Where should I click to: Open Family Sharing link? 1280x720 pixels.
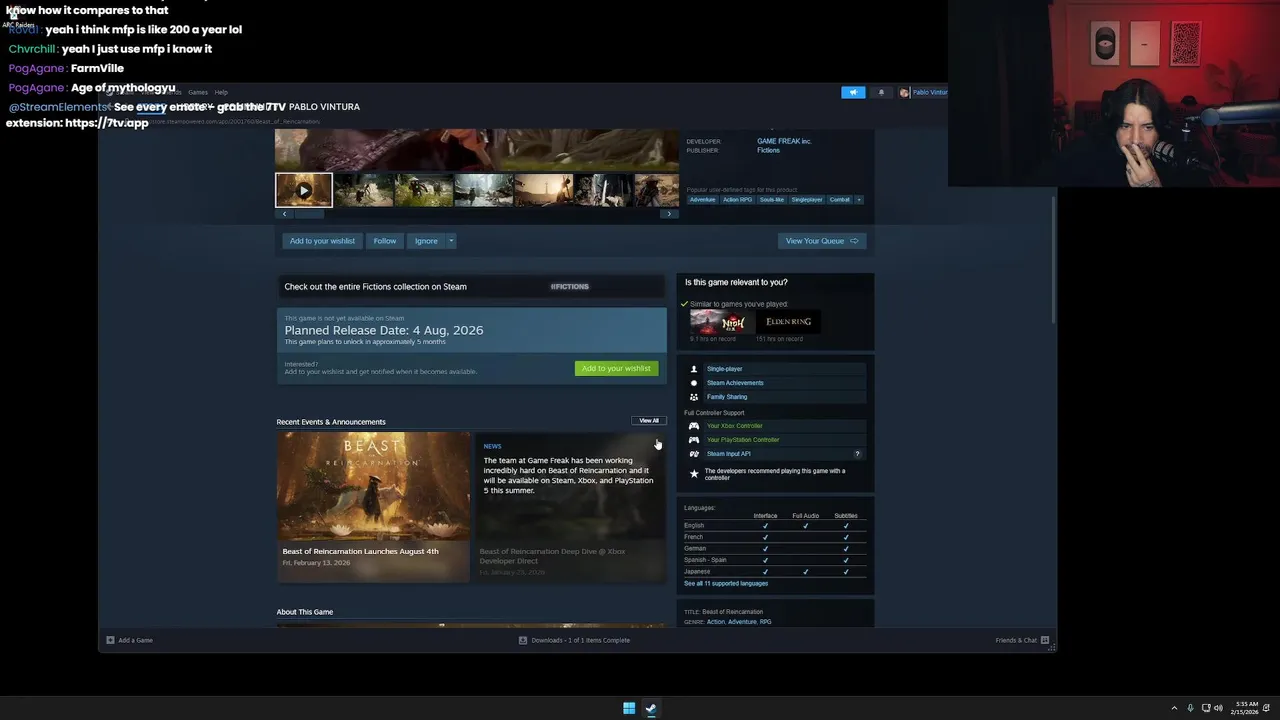coord(727,397)
